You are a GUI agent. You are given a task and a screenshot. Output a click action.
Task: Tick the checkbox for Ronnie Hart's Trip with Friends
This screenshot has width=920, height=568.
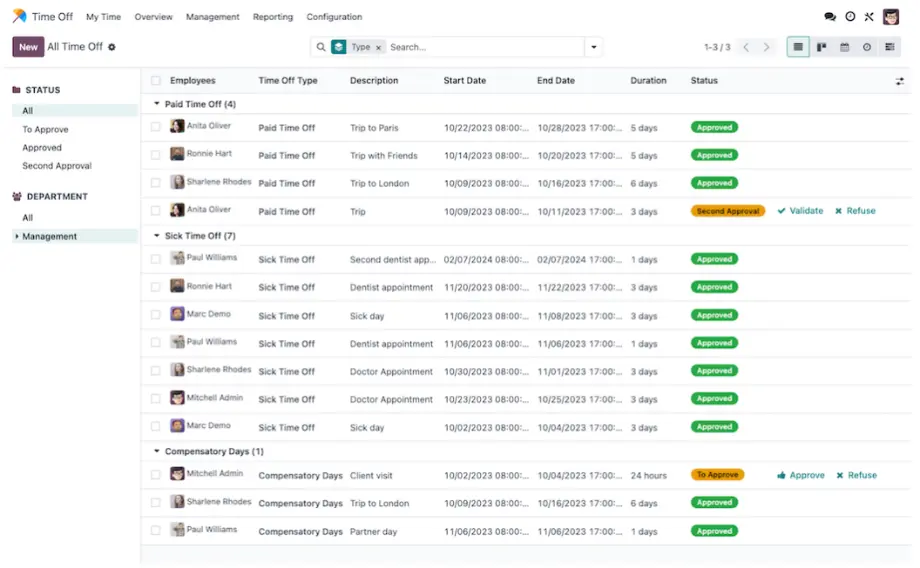[x=156, y=155]
